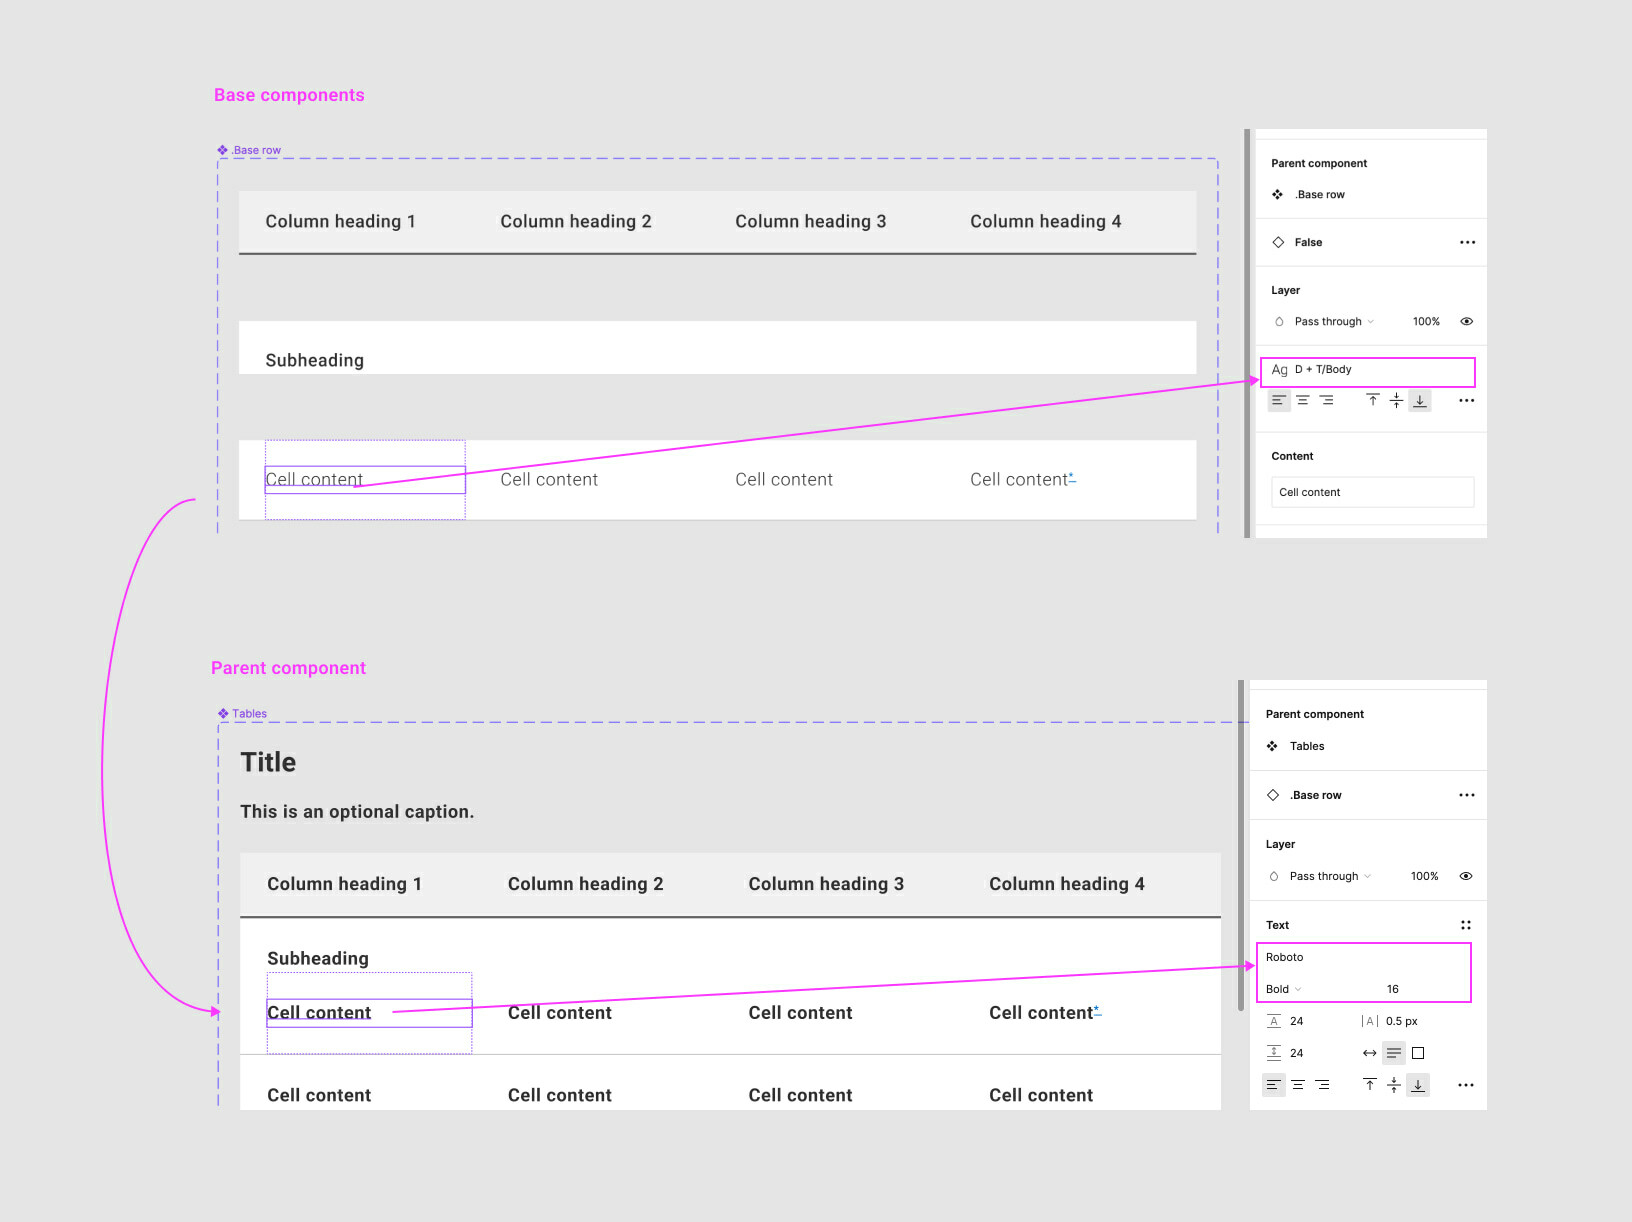
Task: Open type details menu in bottom panel
Action: point(1466,1085)
